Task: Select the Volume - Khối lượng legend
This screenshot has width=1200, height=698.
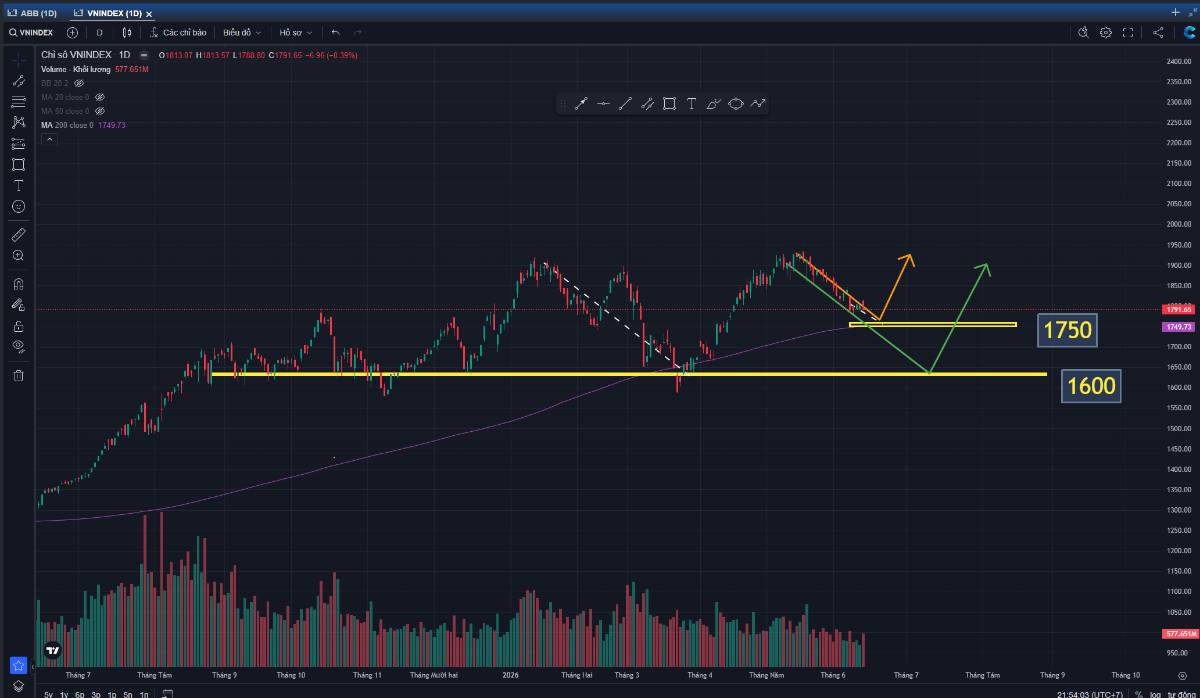Action: (x=74, y=69)
